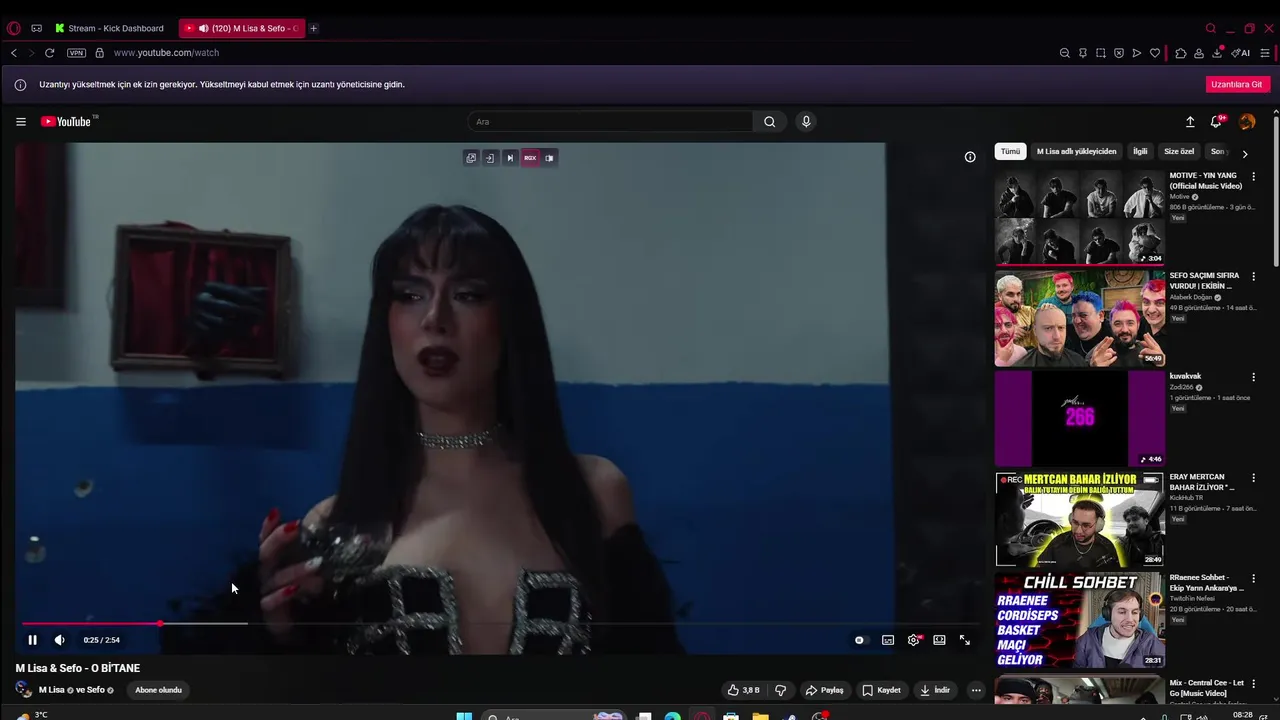This screenshot has width=1280, height=720.
Task: Open the kuvakvak video thumbnail
Action: point(1080,418)
